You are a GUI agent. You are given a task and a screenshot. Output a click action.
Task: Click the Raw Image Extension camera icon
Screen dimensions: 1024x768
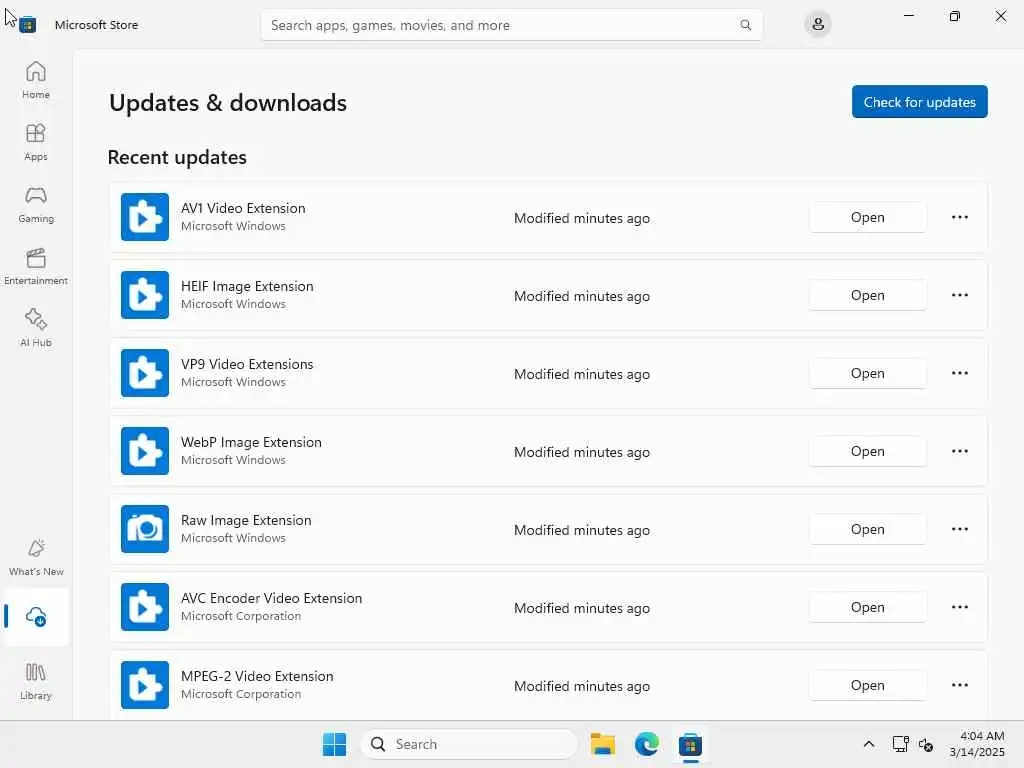point(145,529)
